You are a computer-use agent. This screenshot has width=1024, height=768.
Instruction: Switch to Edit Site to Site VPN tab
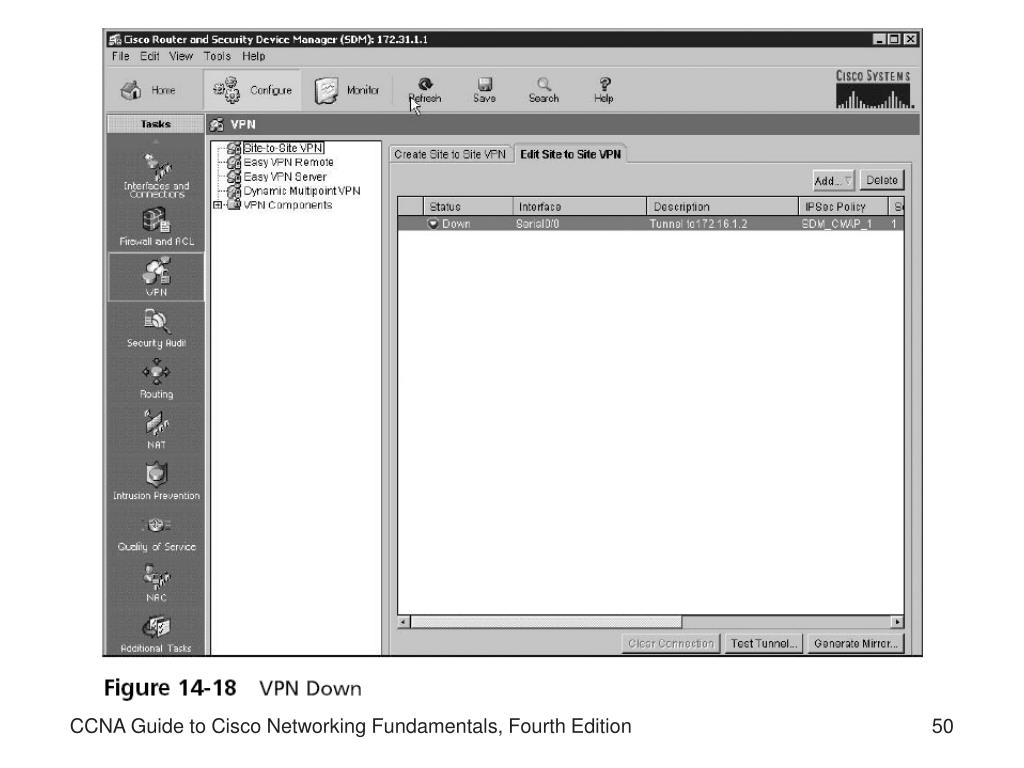coord(570,154)
